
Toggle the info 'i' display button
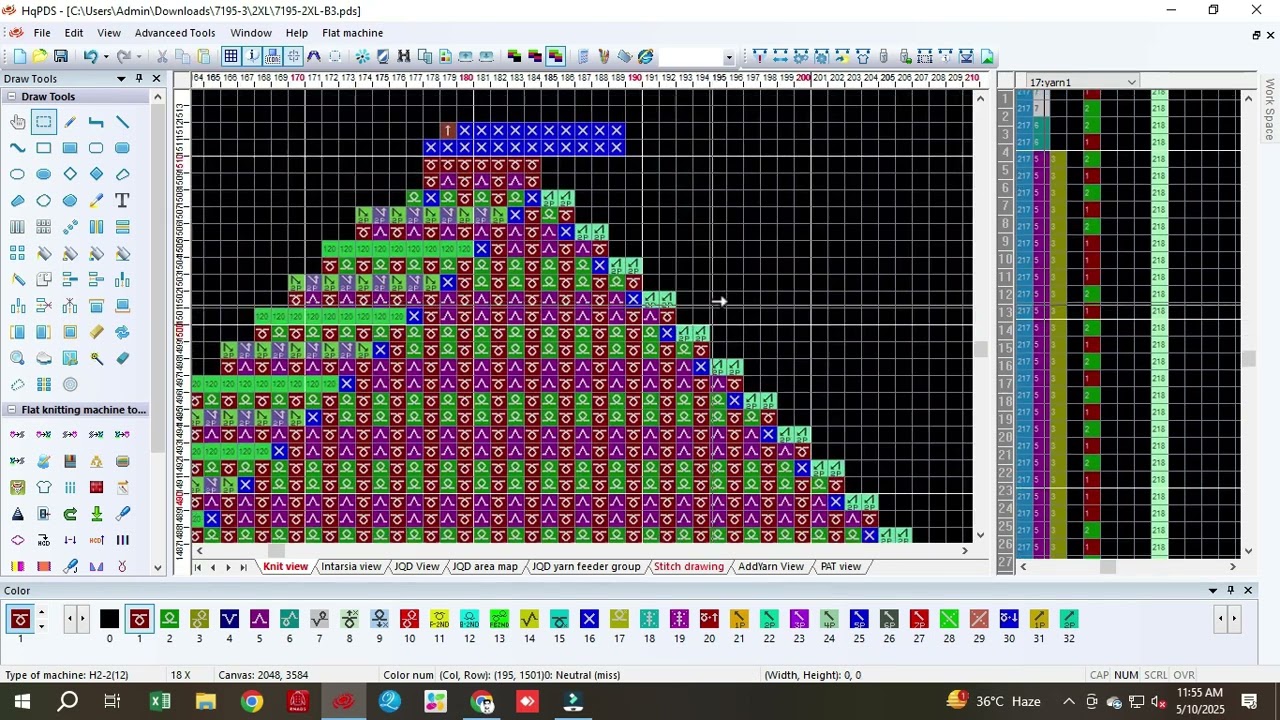(x=252, y=57)
